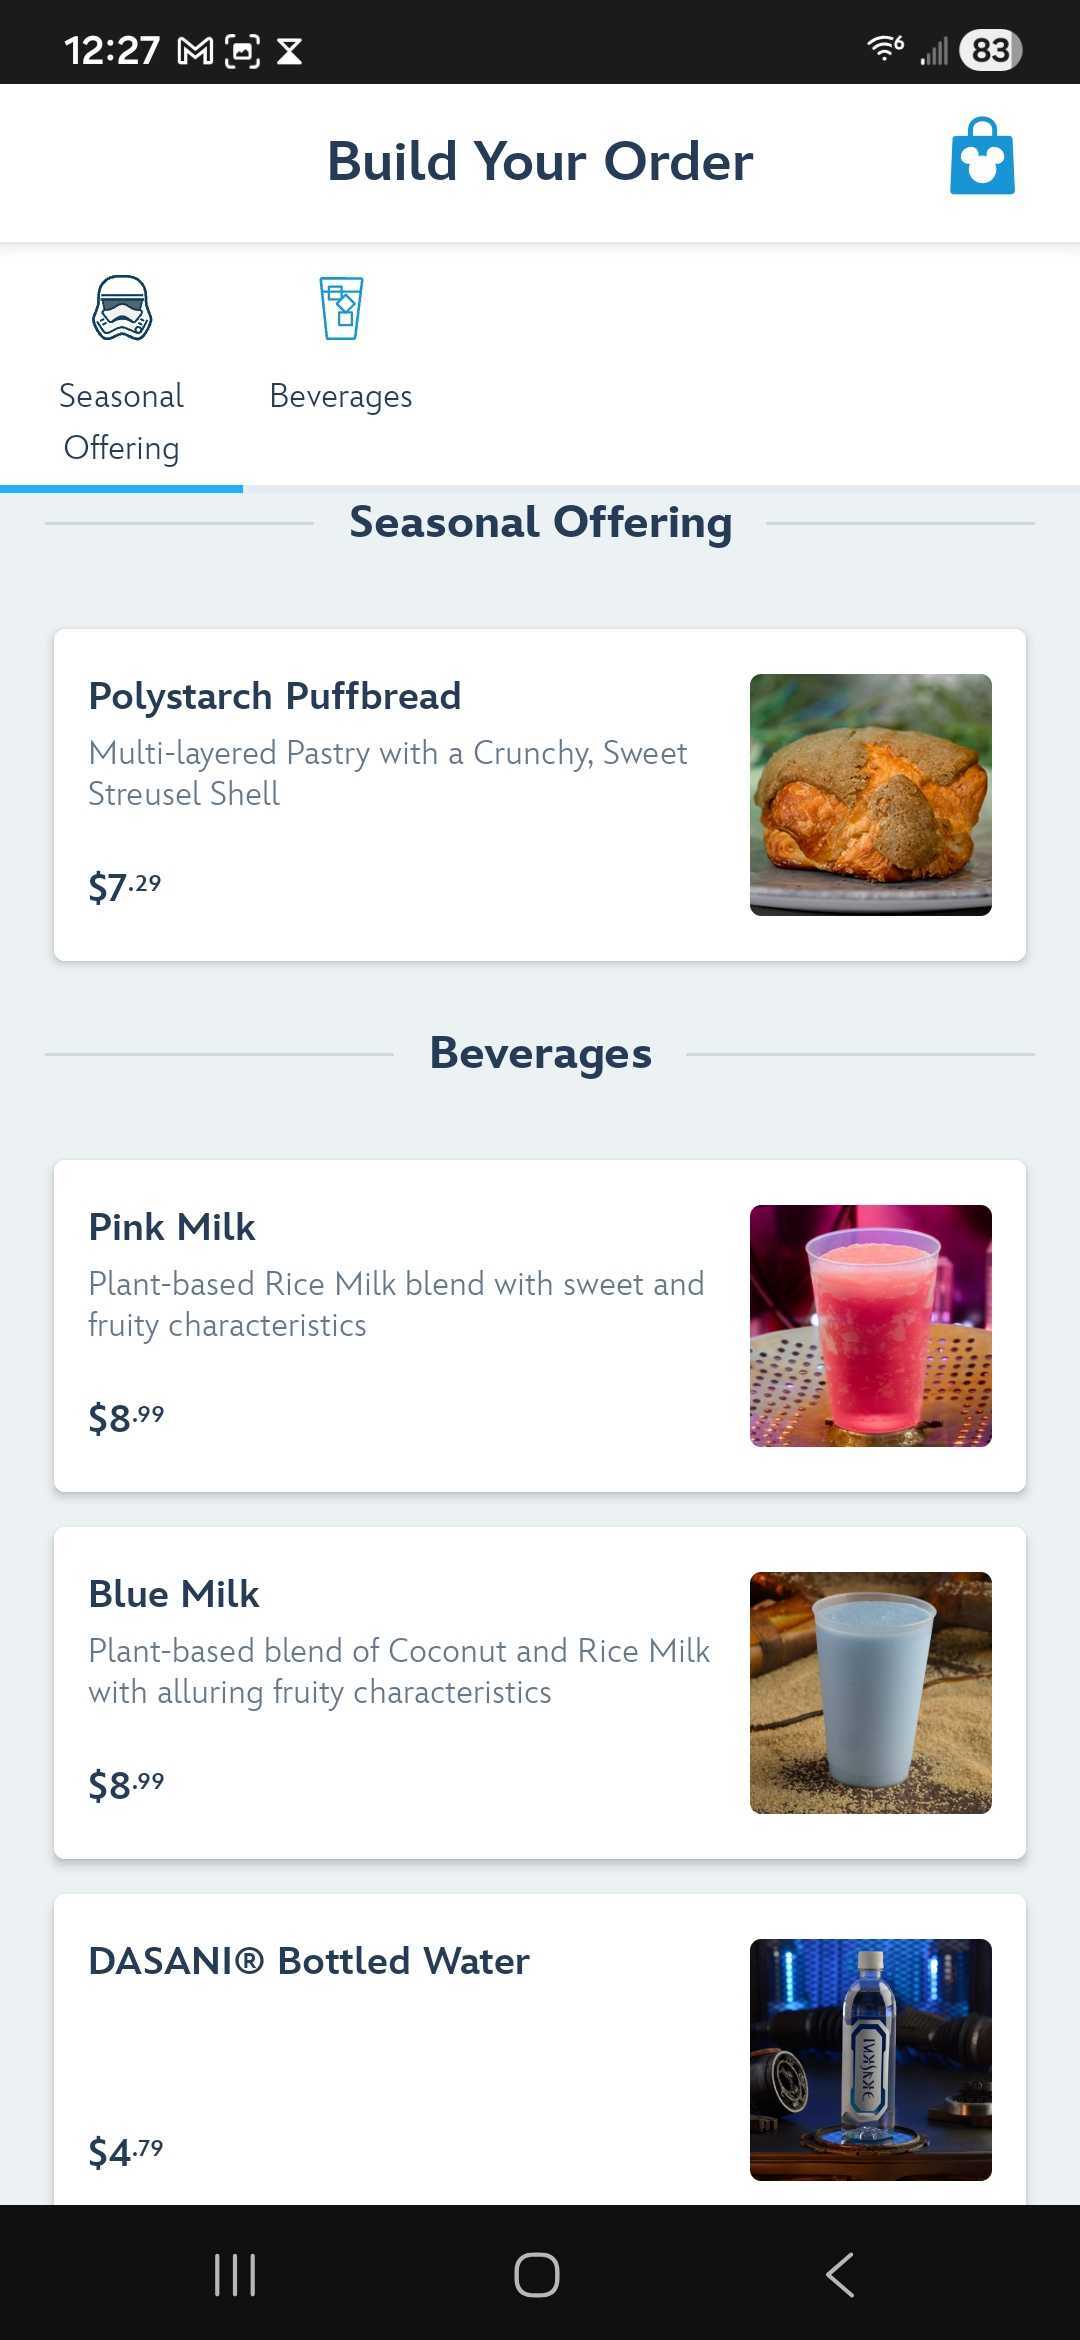Image resolution: width=1080 pixels, height=2340 pixels.
Task: Open the Polystarch Puffbread item title
Action: pyautogui.click(x=275, y=696)
